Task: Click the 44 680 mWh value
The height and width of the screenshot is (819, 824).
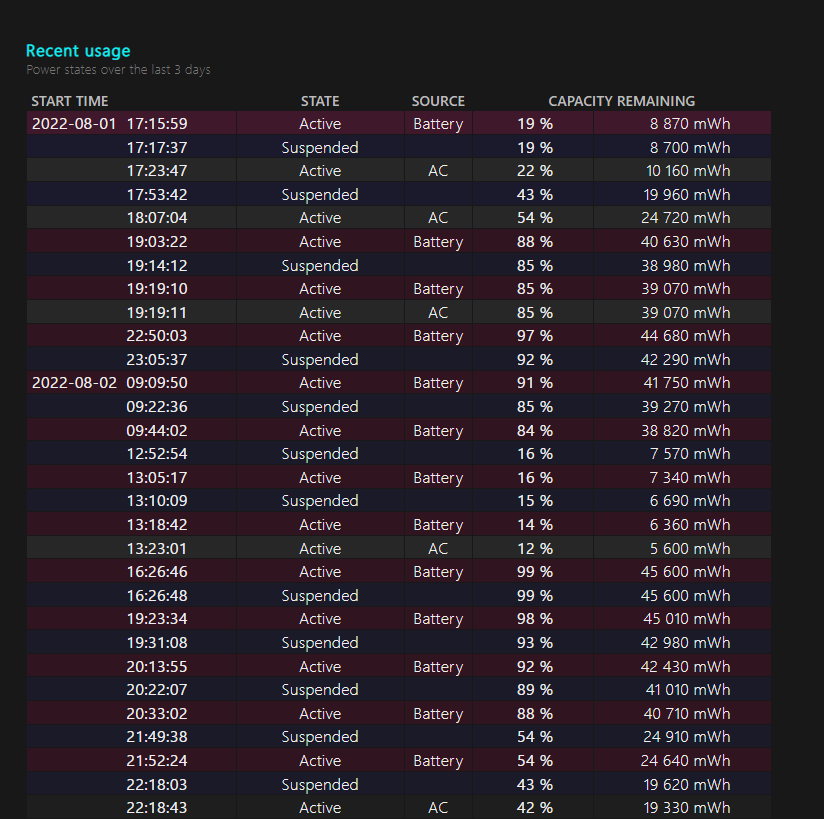Action: point(686,336)
